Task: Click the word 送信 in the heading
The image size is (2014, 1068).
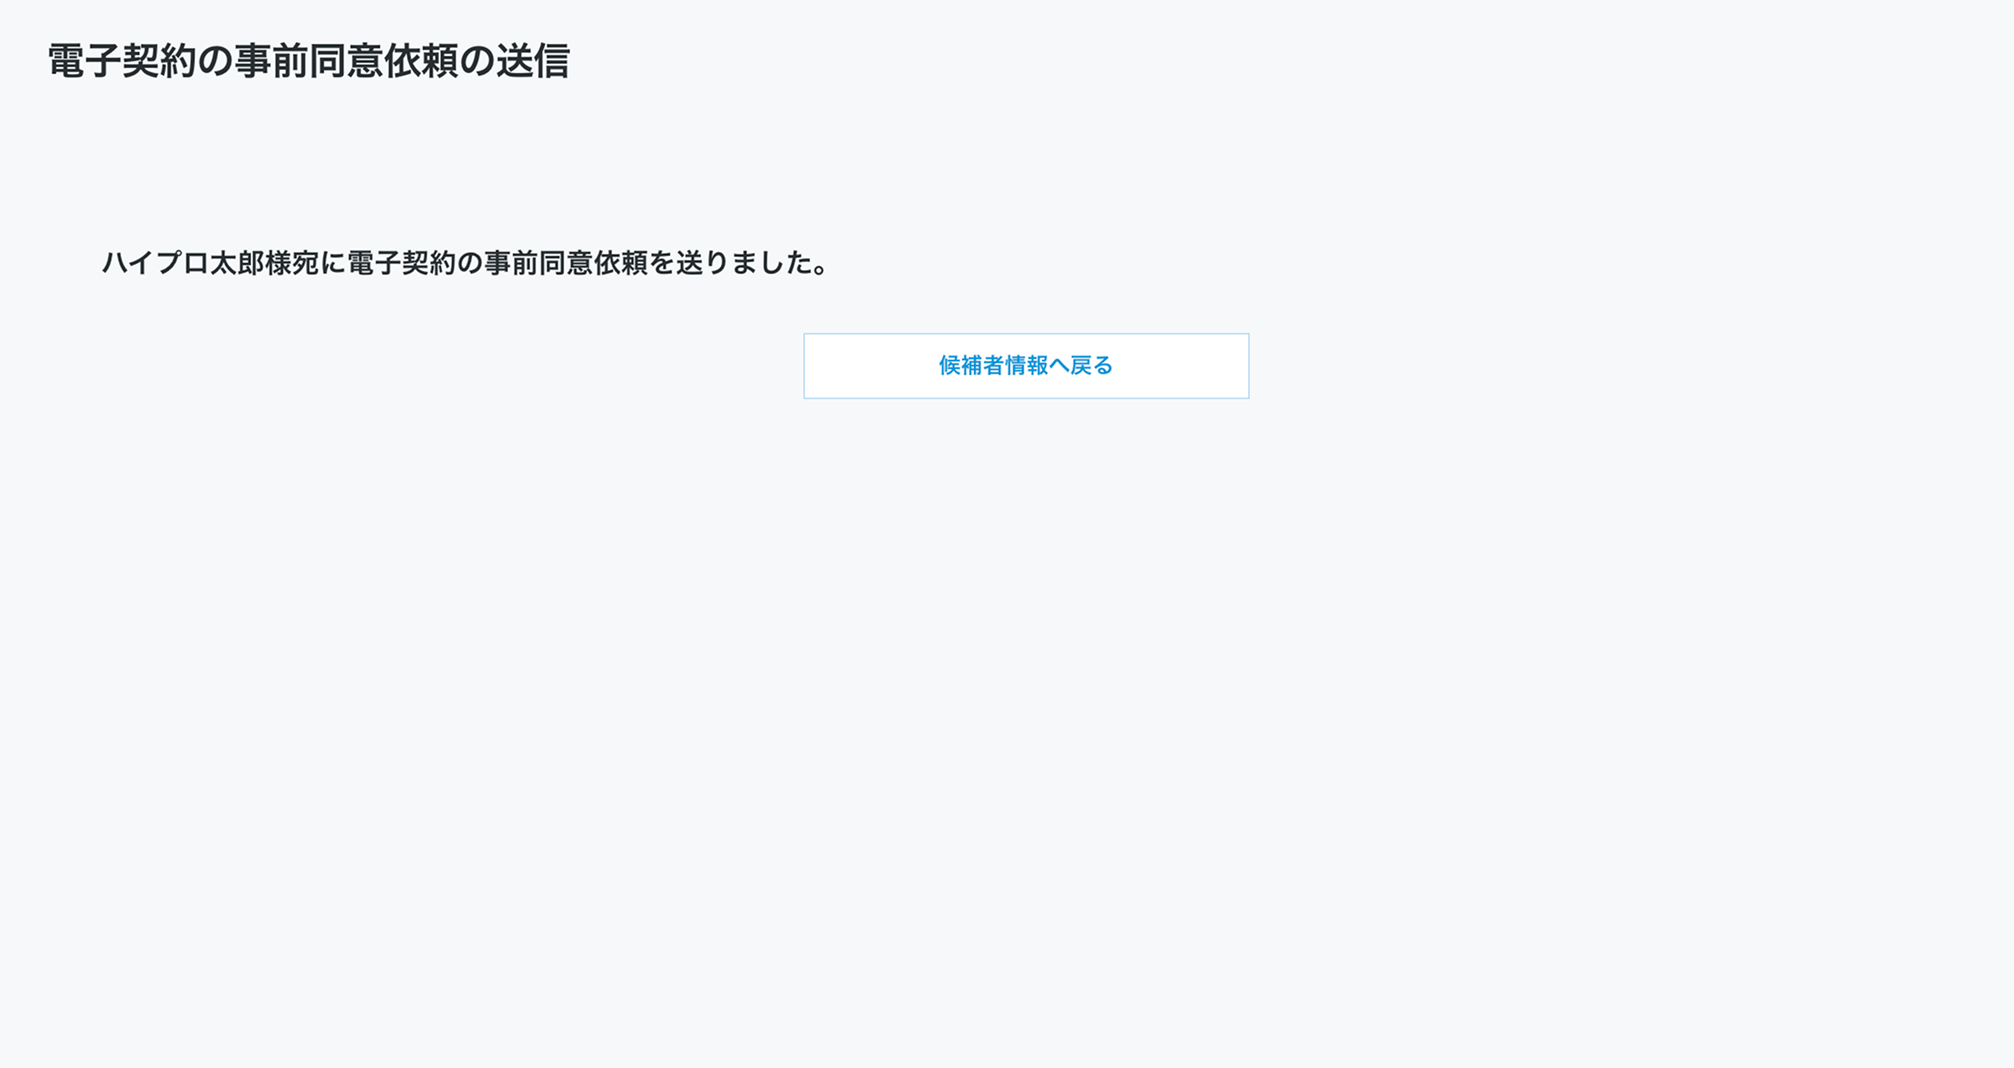Action: coord(533,61)
